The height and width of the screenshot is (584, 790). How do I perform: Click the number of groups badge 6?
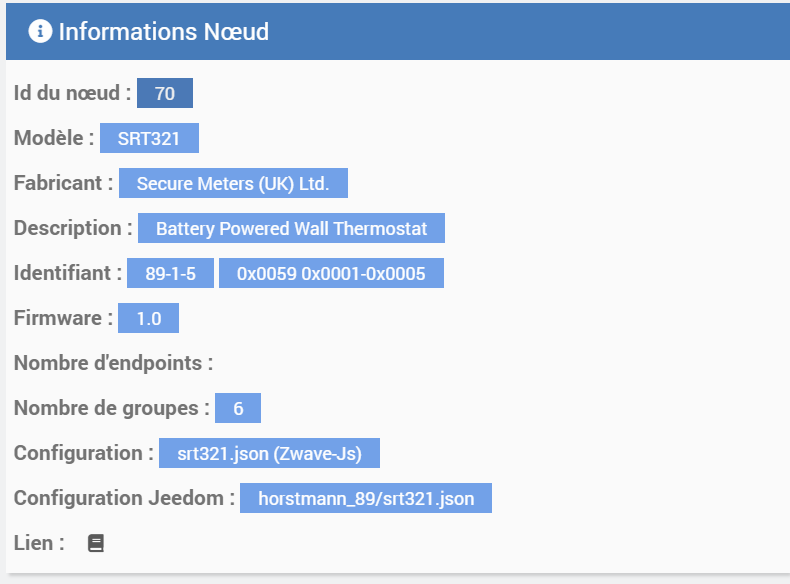click(238, 408)
